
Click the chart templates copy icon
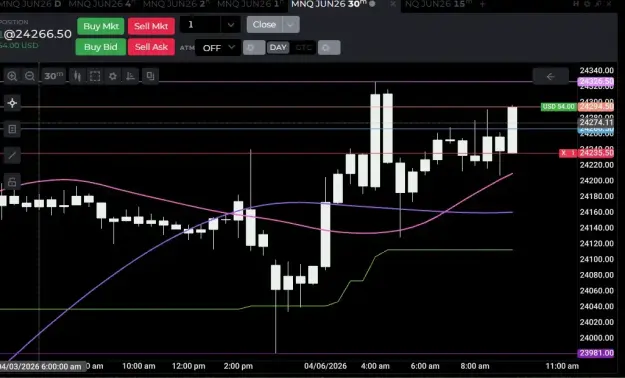click(150, 76)
